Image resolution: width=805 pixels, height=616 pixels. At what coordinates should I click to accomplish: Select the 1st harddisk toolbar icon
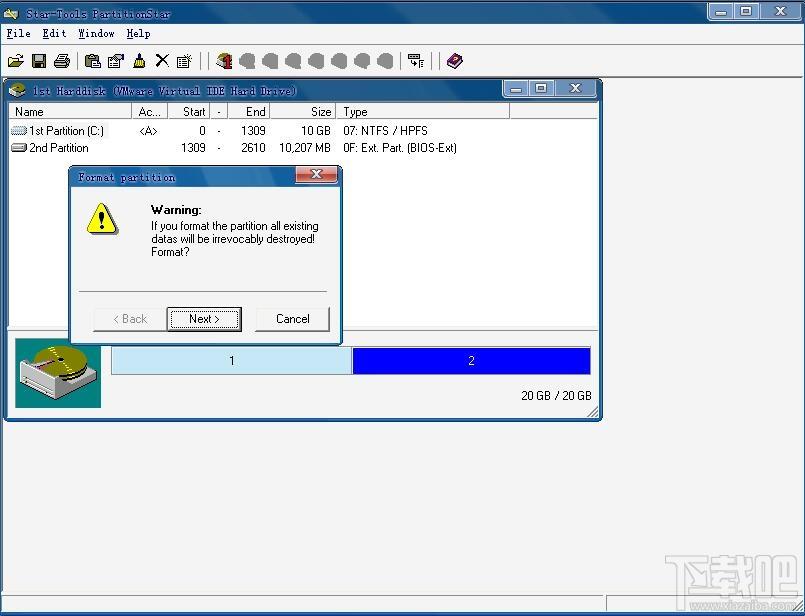pyautogui.click(x=224, y=61)
